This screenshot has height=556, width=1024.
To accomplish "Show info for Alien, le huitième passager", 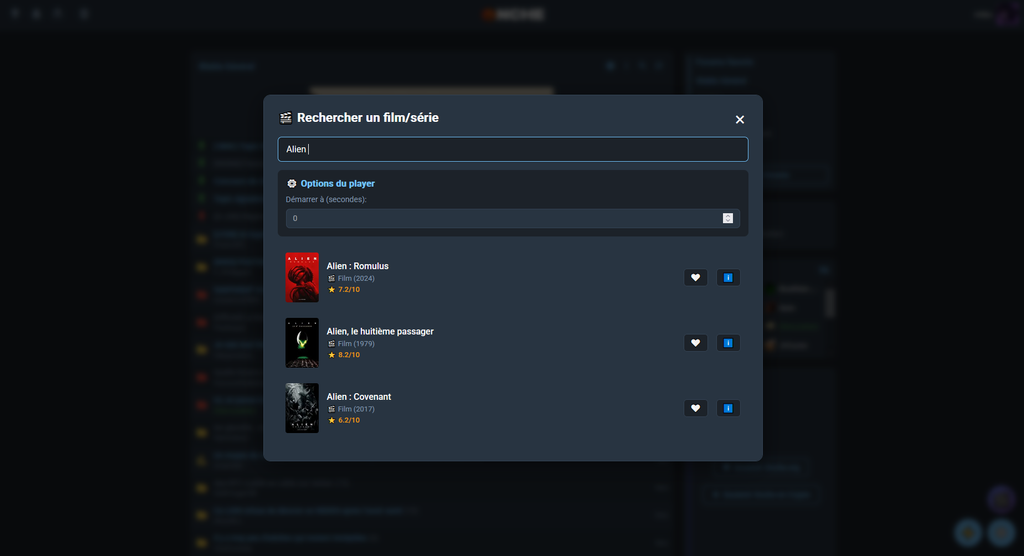I will pos(728,343).
